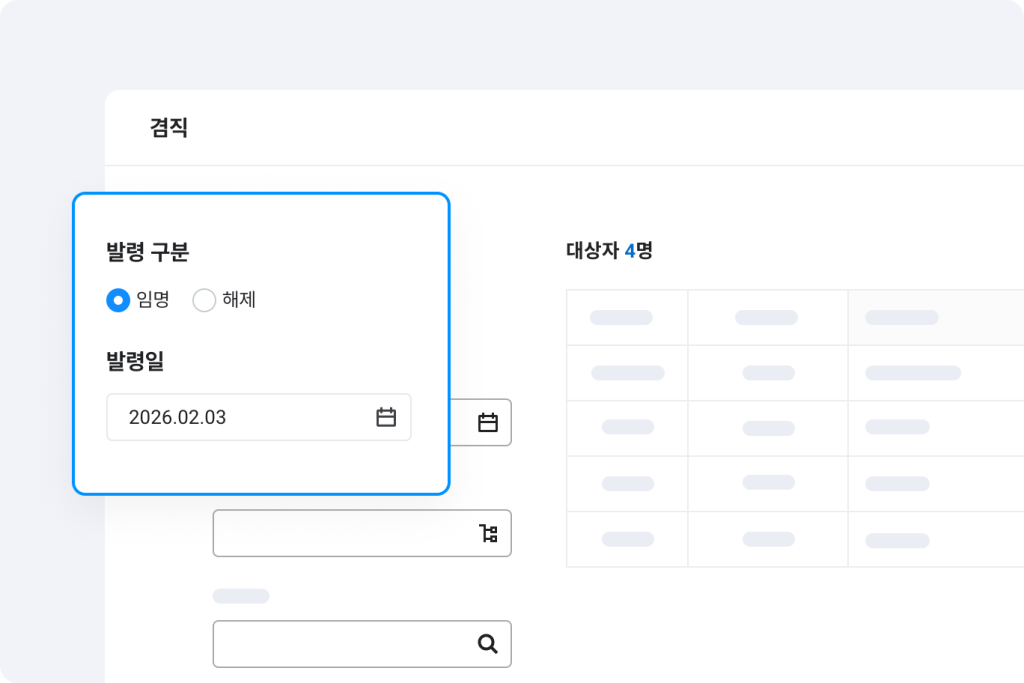The image size is (1024, 683).
Task: Click the 발령 구분 section label
Action: tap(148, 252)
